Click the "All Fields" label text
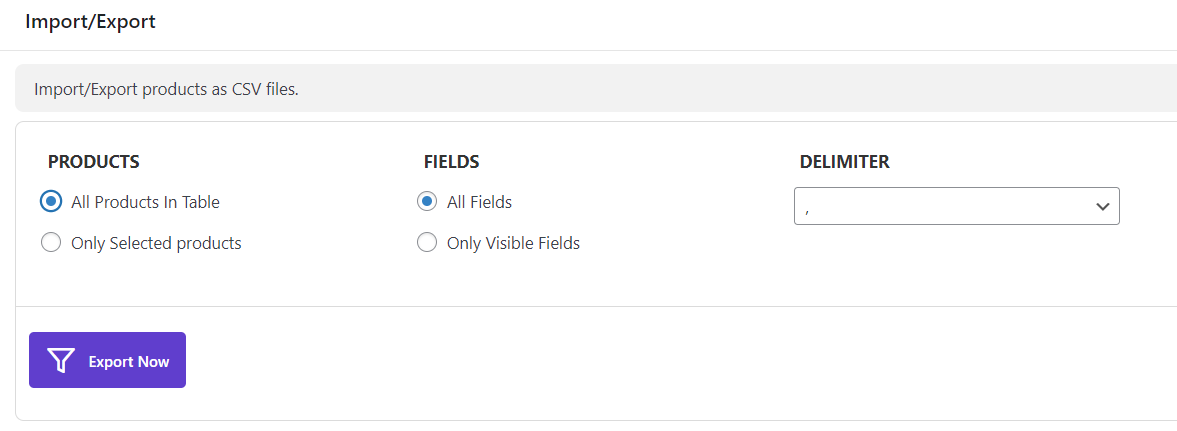This screenshot has height=431, width=1177. click(x=479, y=202)
